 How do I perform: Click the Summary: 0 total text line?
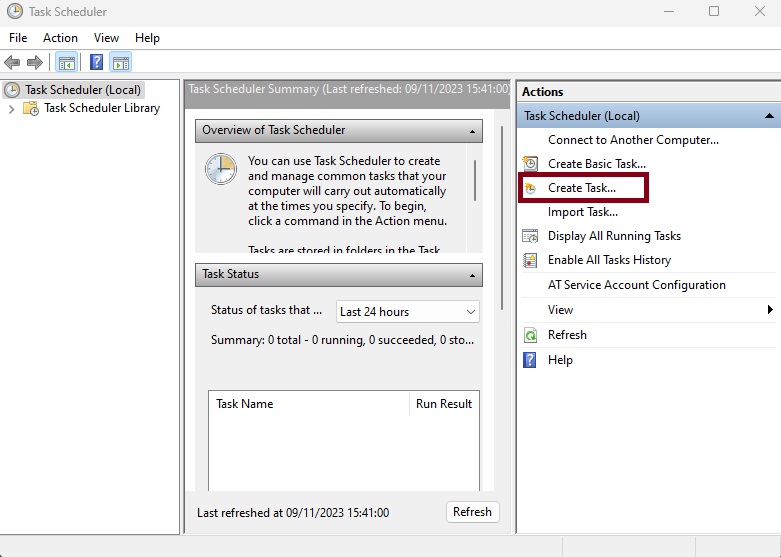point(342,340)
